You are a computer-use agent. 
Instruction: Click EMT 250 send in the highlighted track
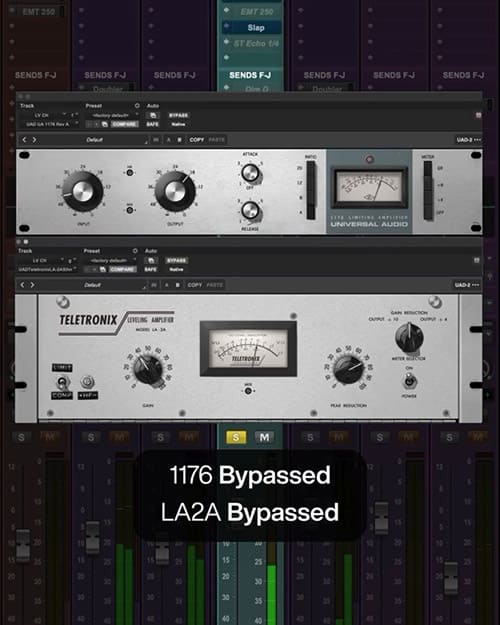256,12
